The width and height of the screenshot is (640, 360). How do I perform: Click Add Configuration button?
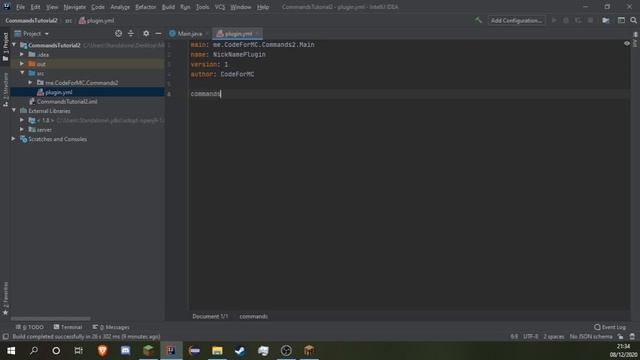[516, 20]
